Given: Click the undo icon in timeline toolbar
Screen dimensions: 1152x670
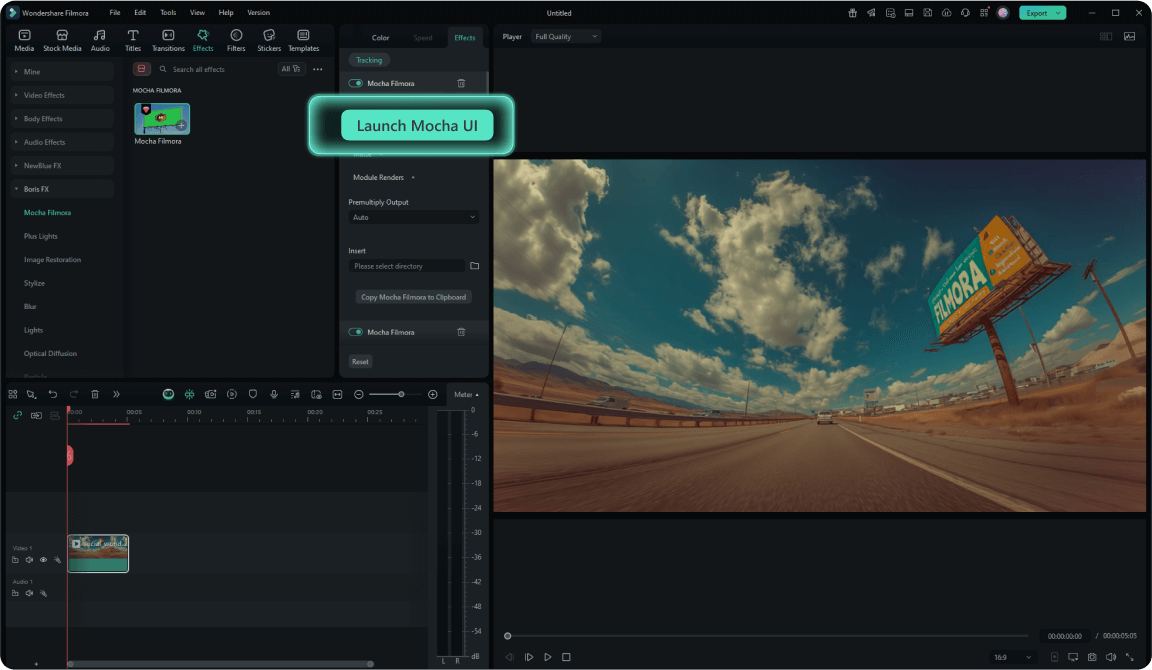Looking at the screenshot, I should pyautogui.click(x=53, y=395).
